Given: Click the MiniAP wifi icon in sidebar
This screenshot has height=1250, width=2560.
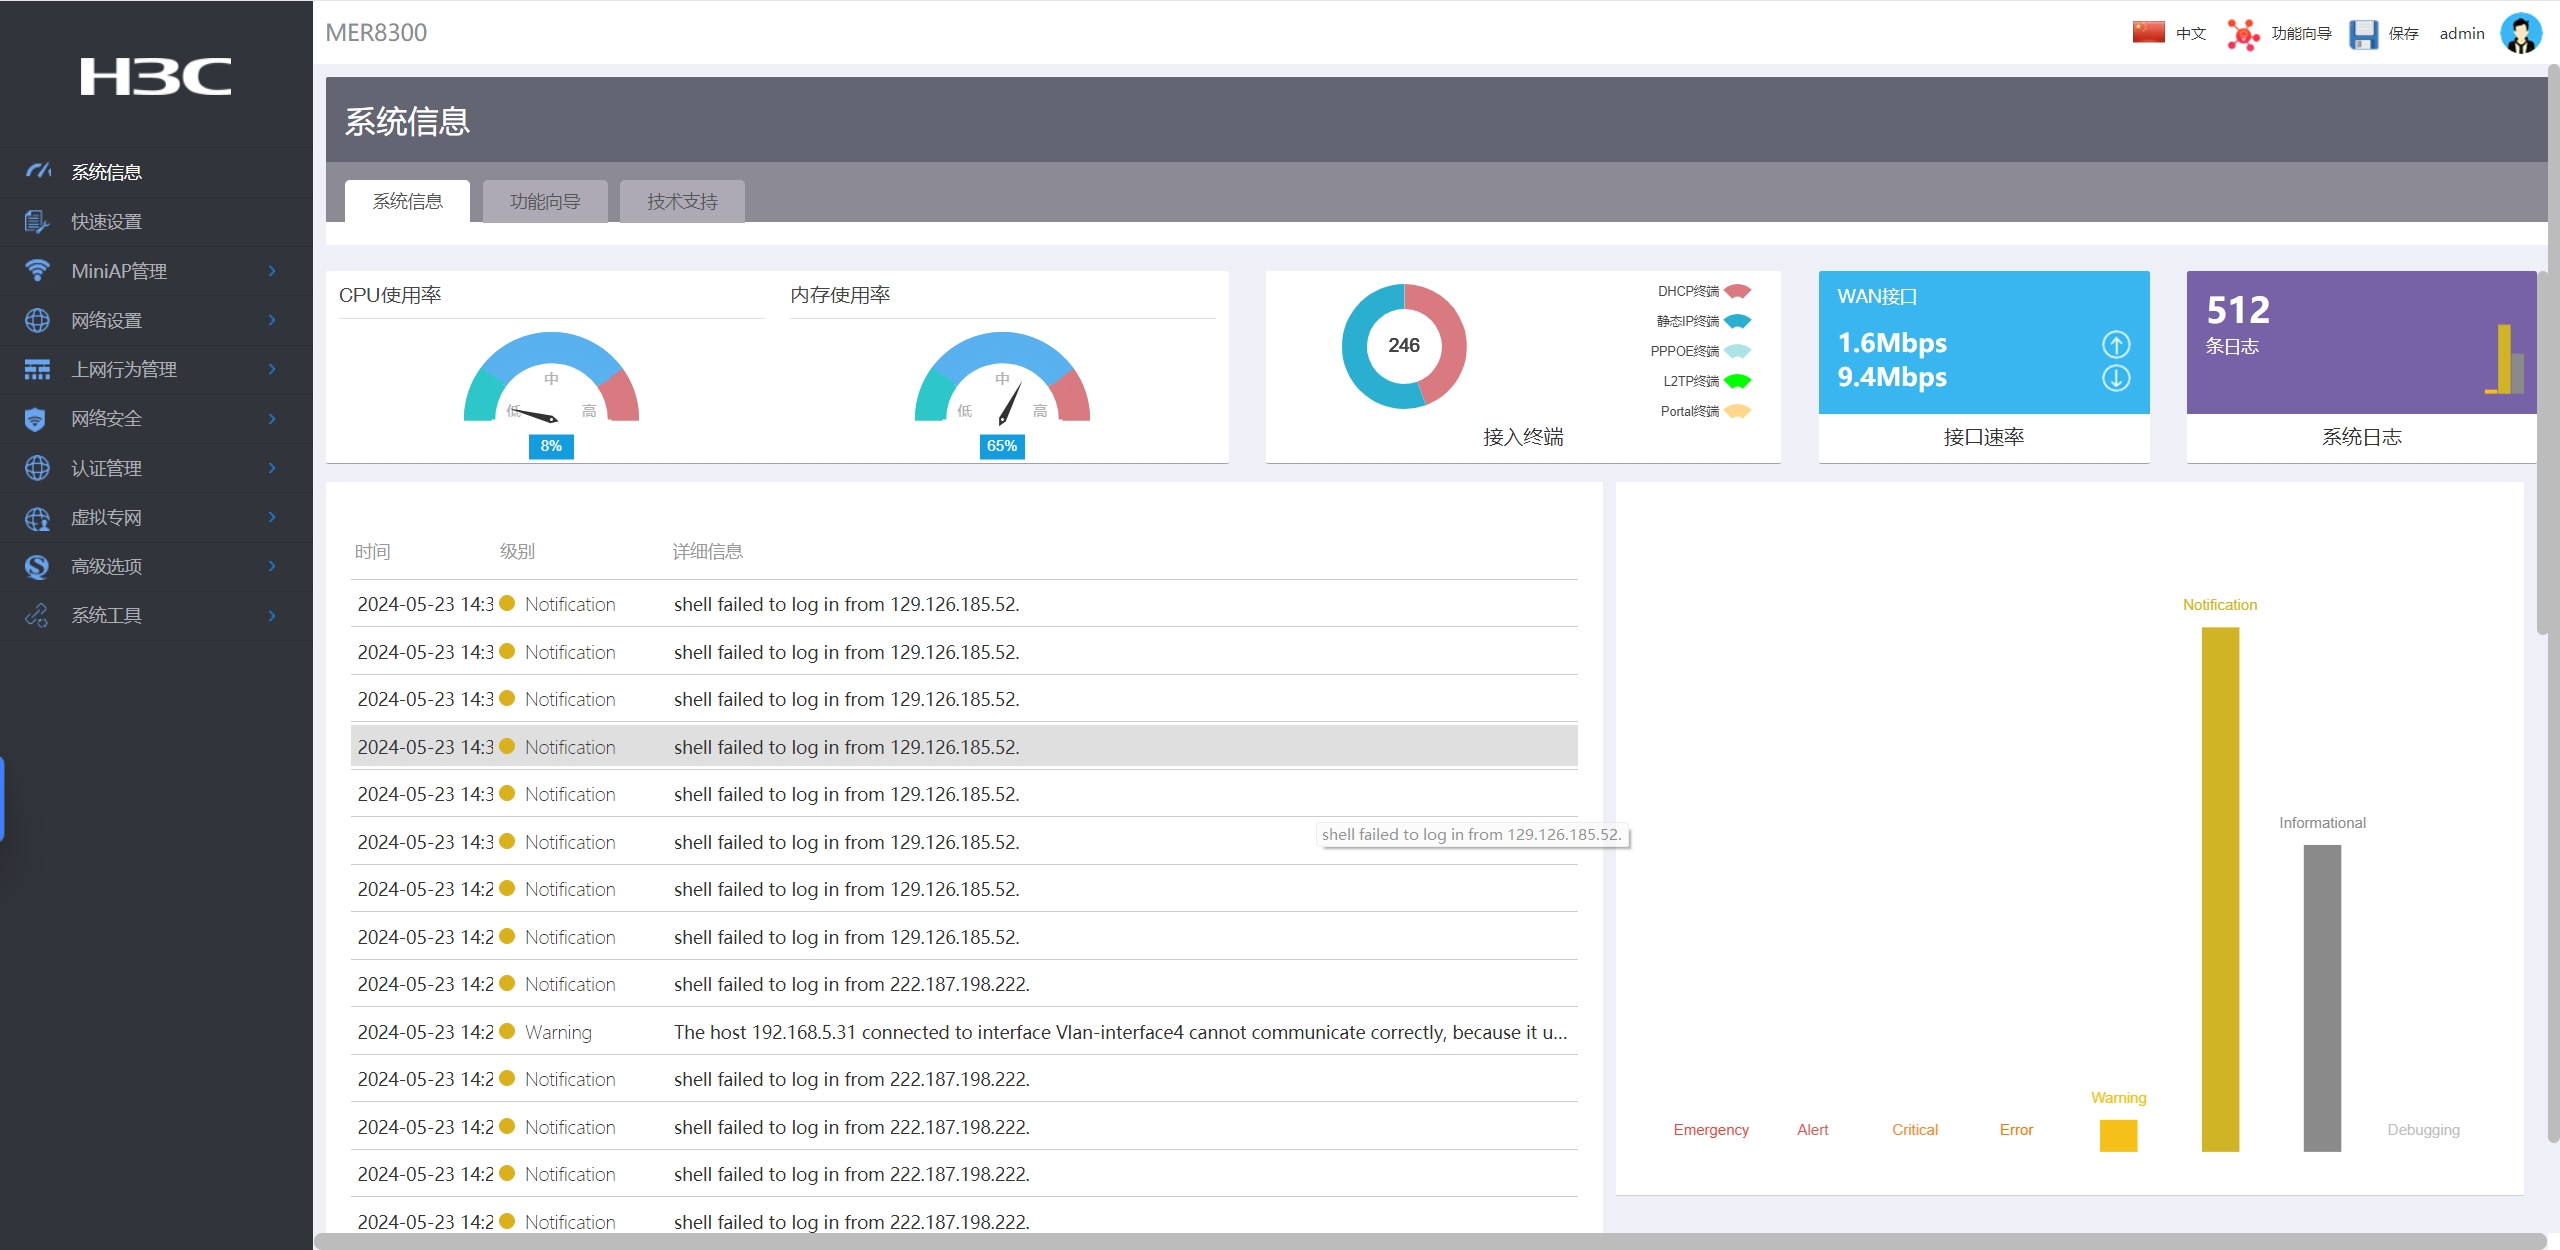Looking at the screenshot, I should (x=37, y=270).
